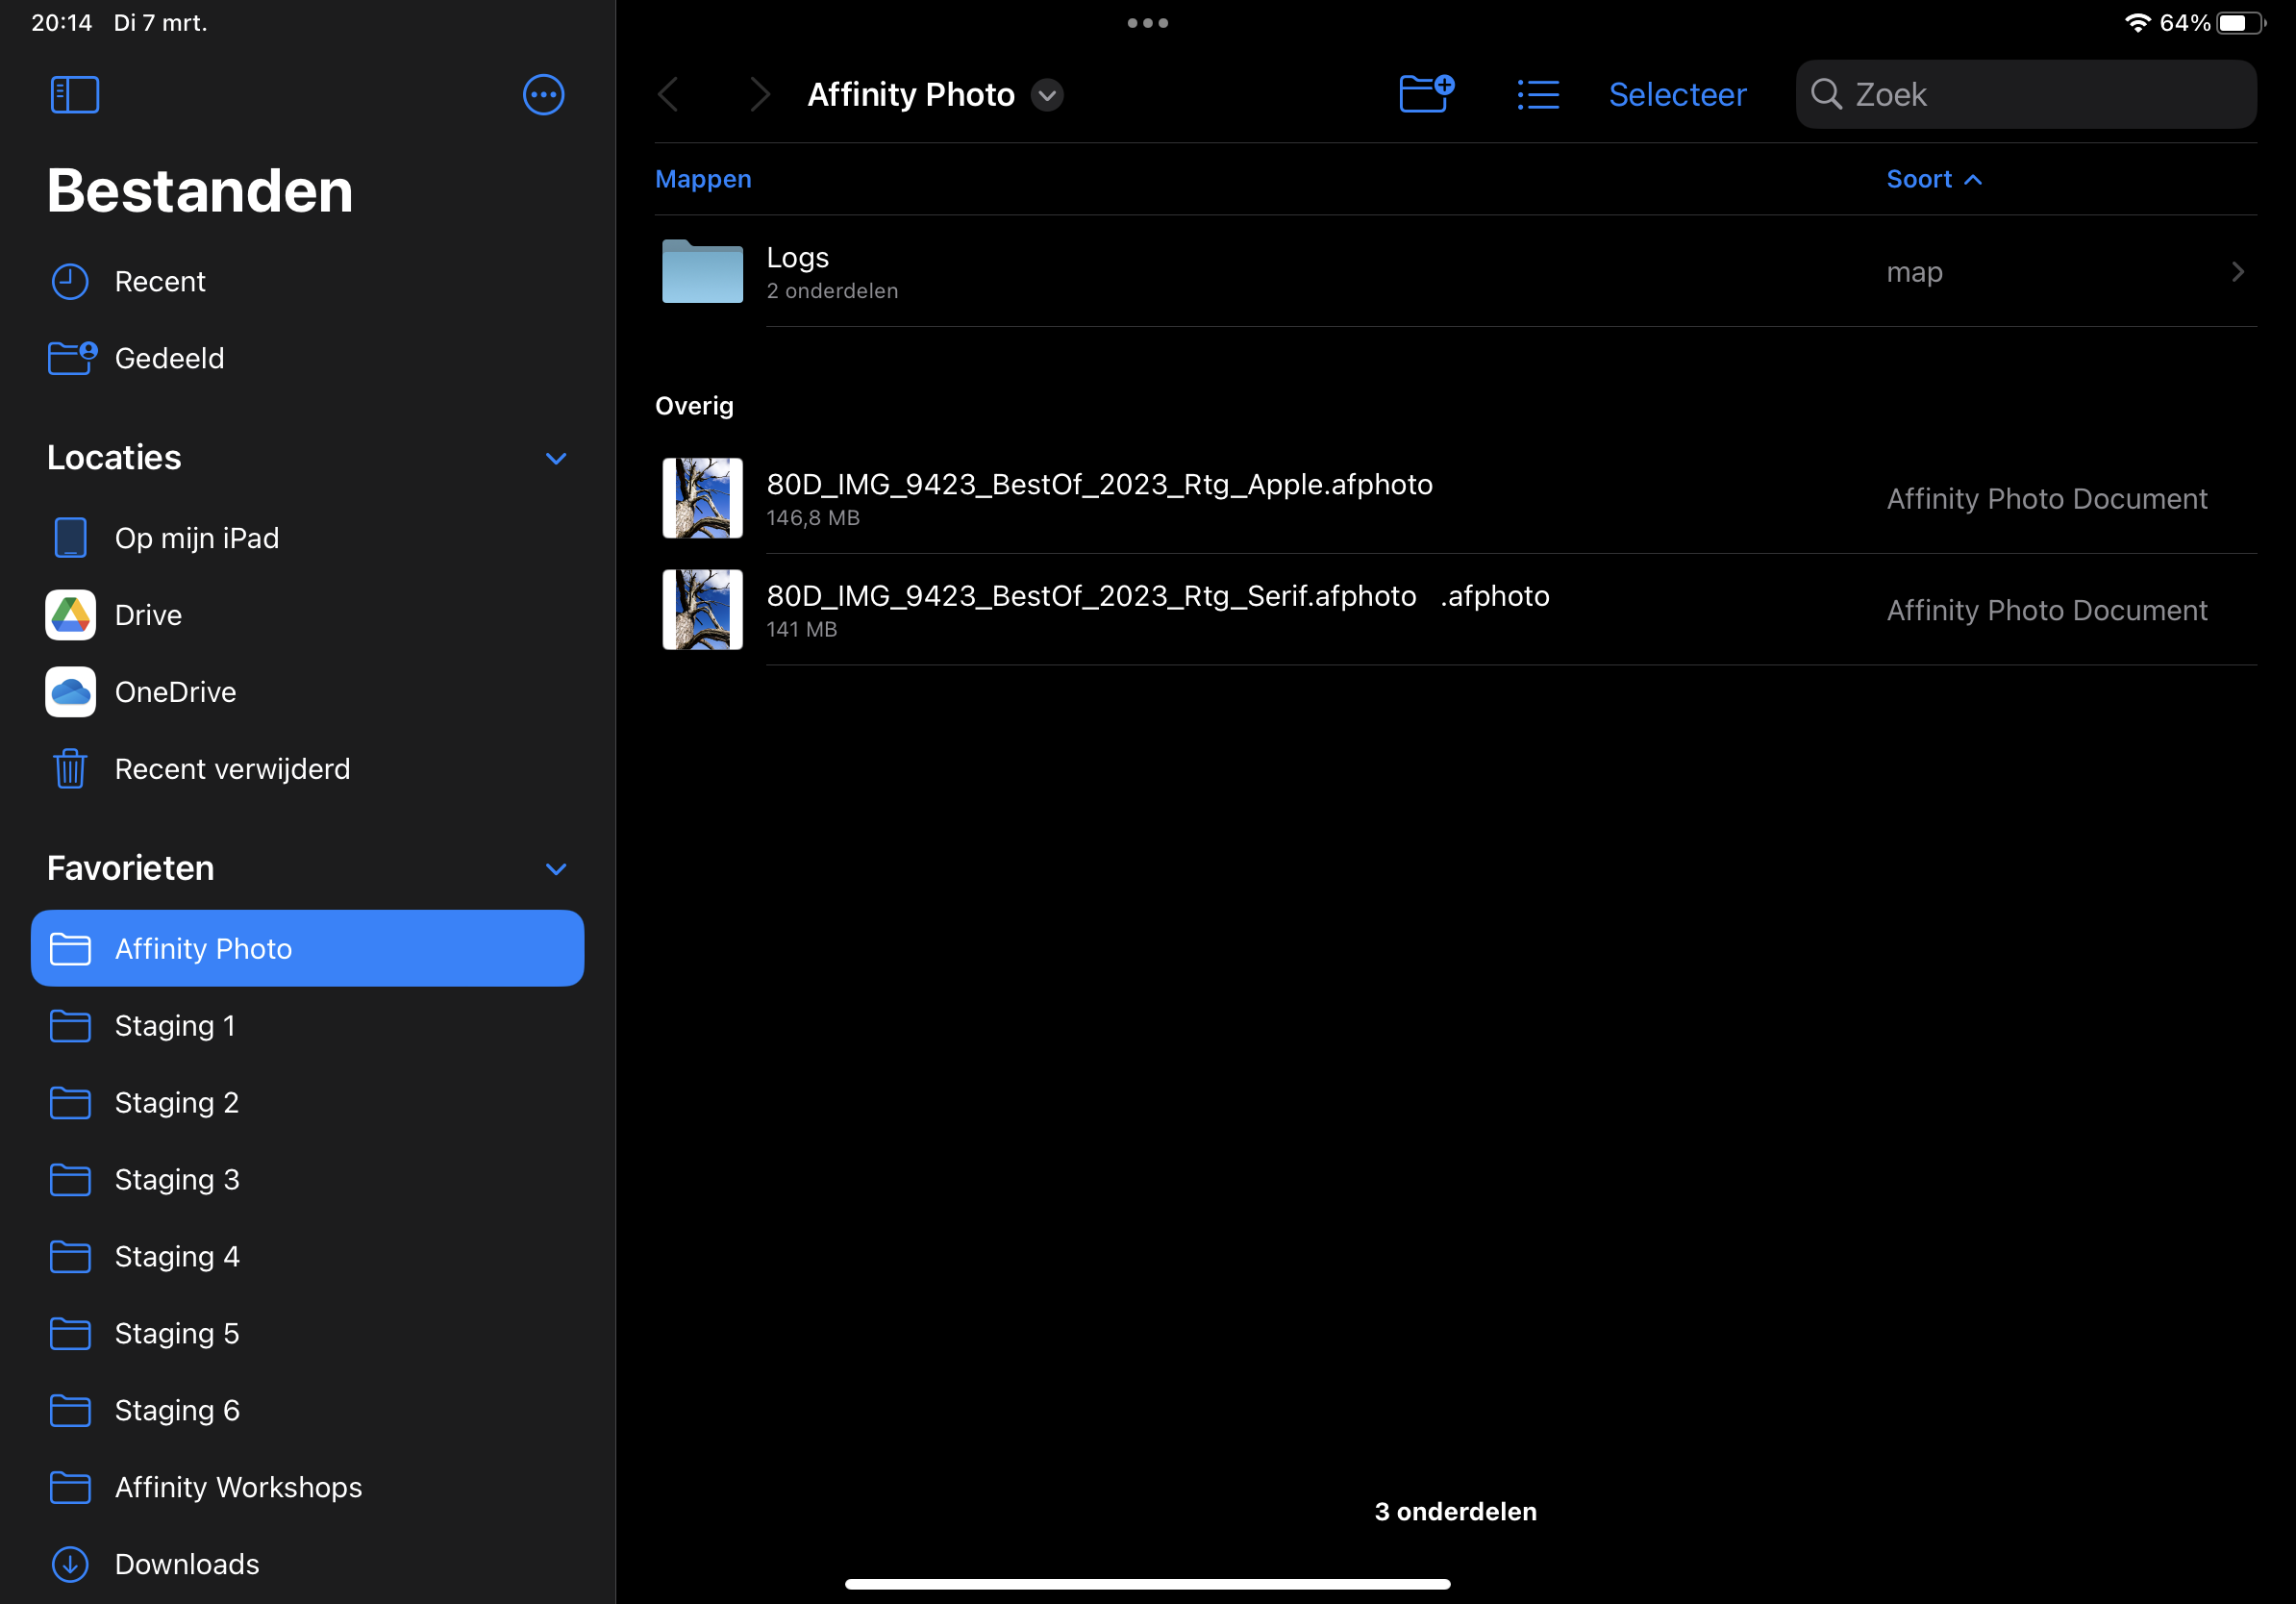Open Recent in the sidebar
Image resolution: width=2296 pixels, height=1604 pixels.
point(307,282)
